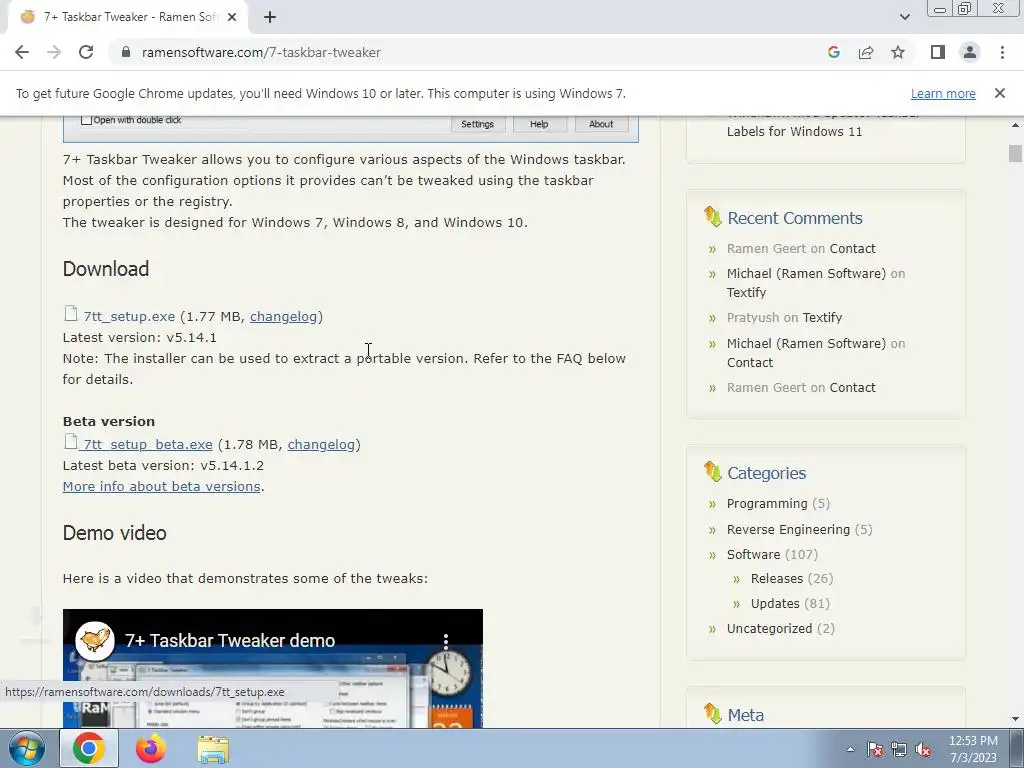Open volume speaker tray icon
Image resolution: width=1024 pixels, height=768 pixels.
[x=923, y=750]
